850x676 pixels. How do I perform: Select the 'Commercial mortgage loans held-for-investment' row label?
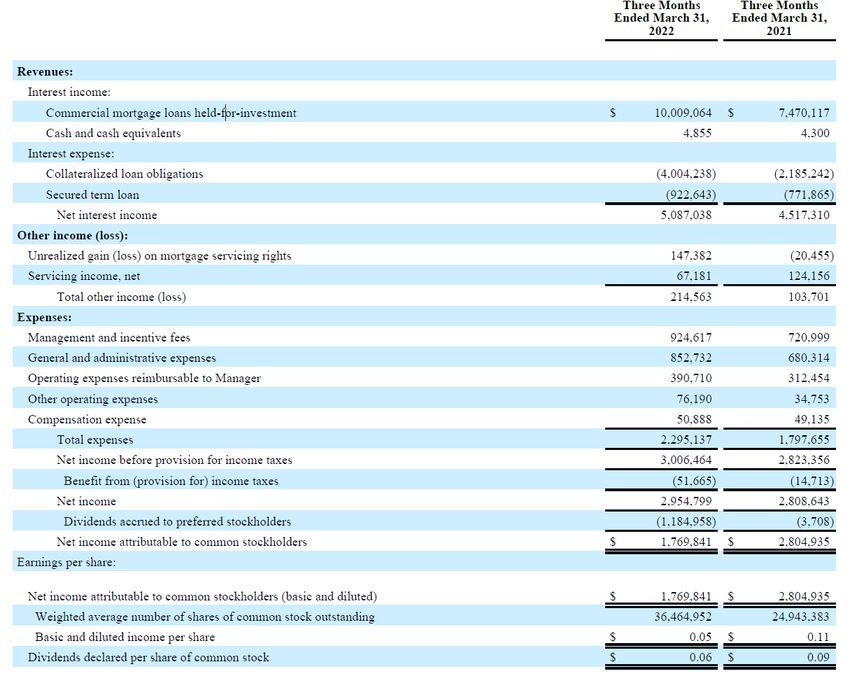[170, 113]
